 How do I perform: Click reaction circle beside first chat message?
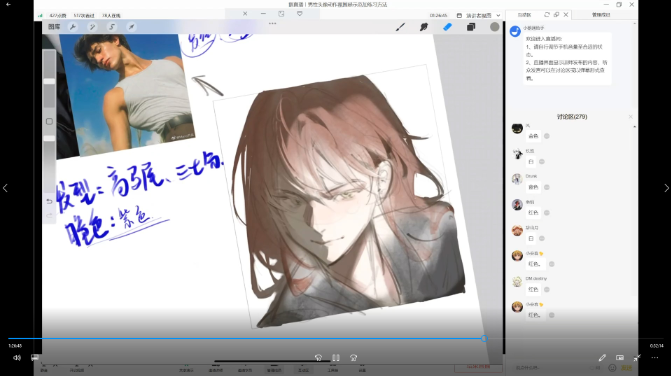546,136
